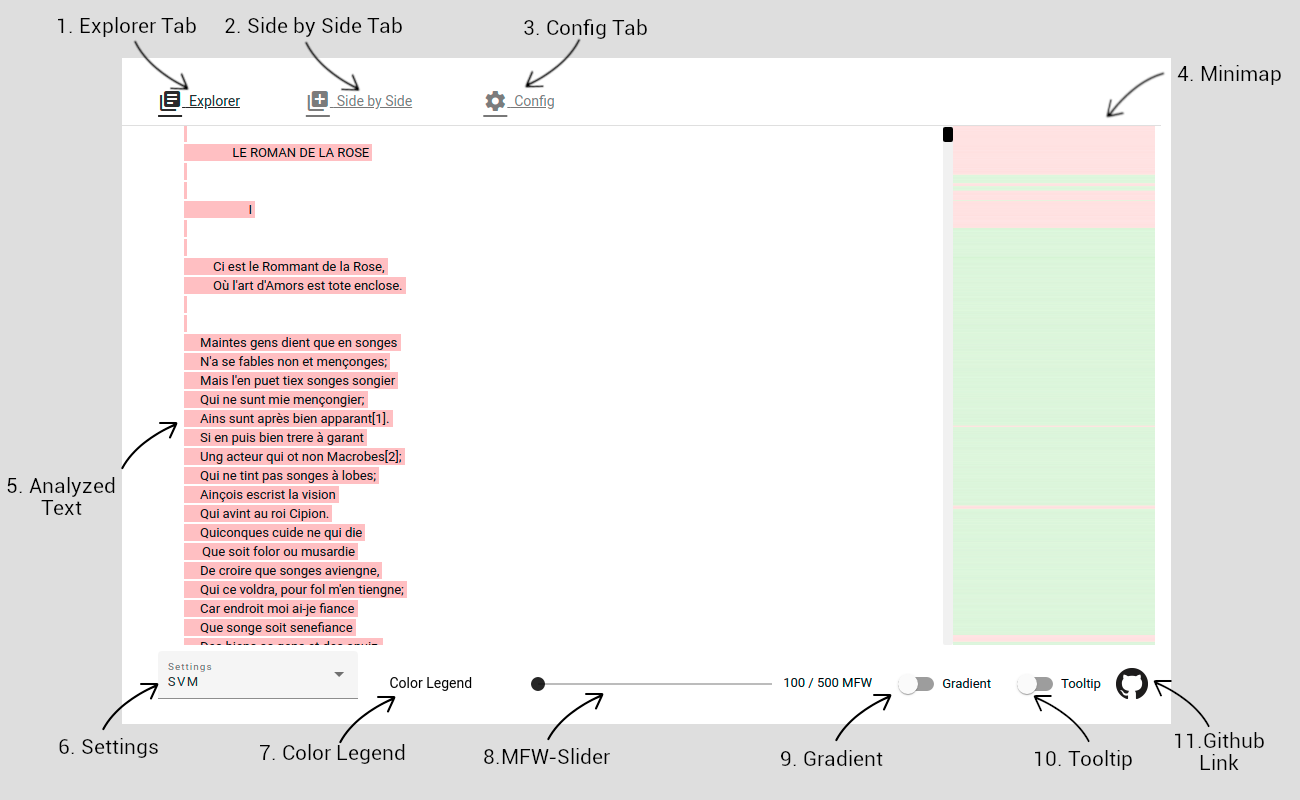Click line 'Ung acteur qui ot non Macrobes[2];'
The height and width of the screenshot is (800, 1300).
coord(301,457)
